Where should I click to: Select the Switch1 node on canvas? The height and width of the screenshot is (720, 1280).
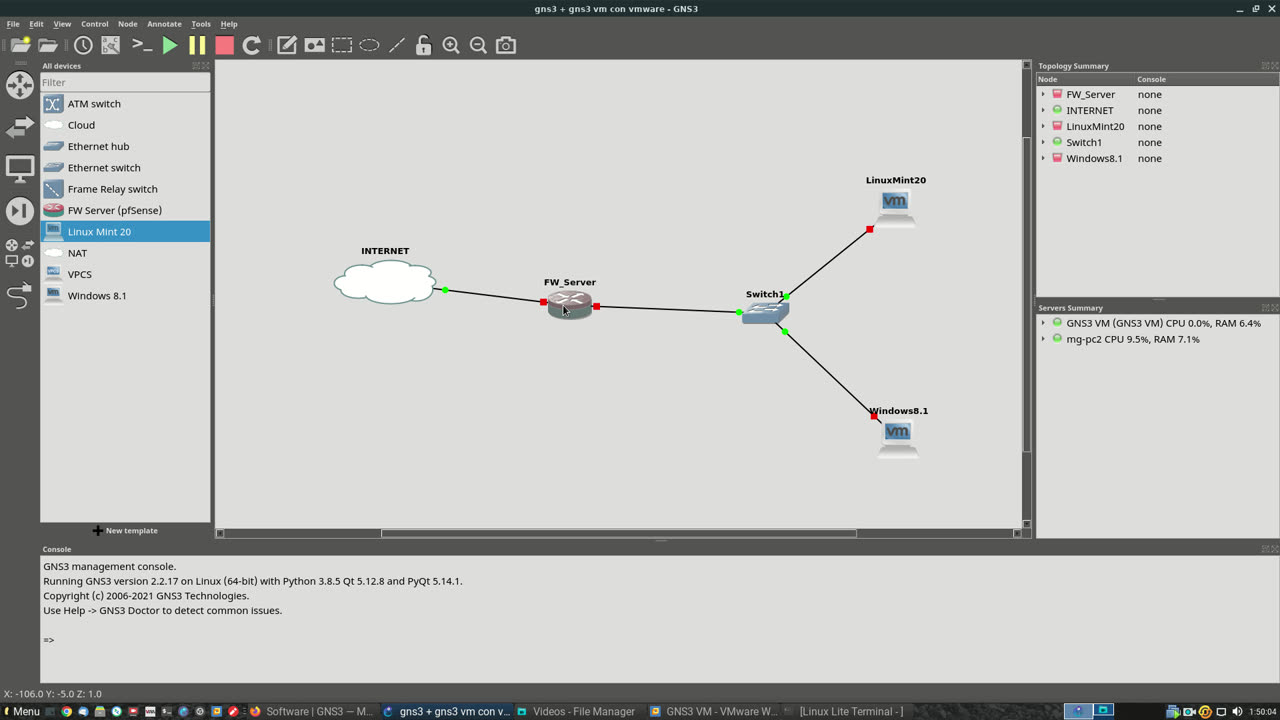pyautogui.click(x=765, y=312)
